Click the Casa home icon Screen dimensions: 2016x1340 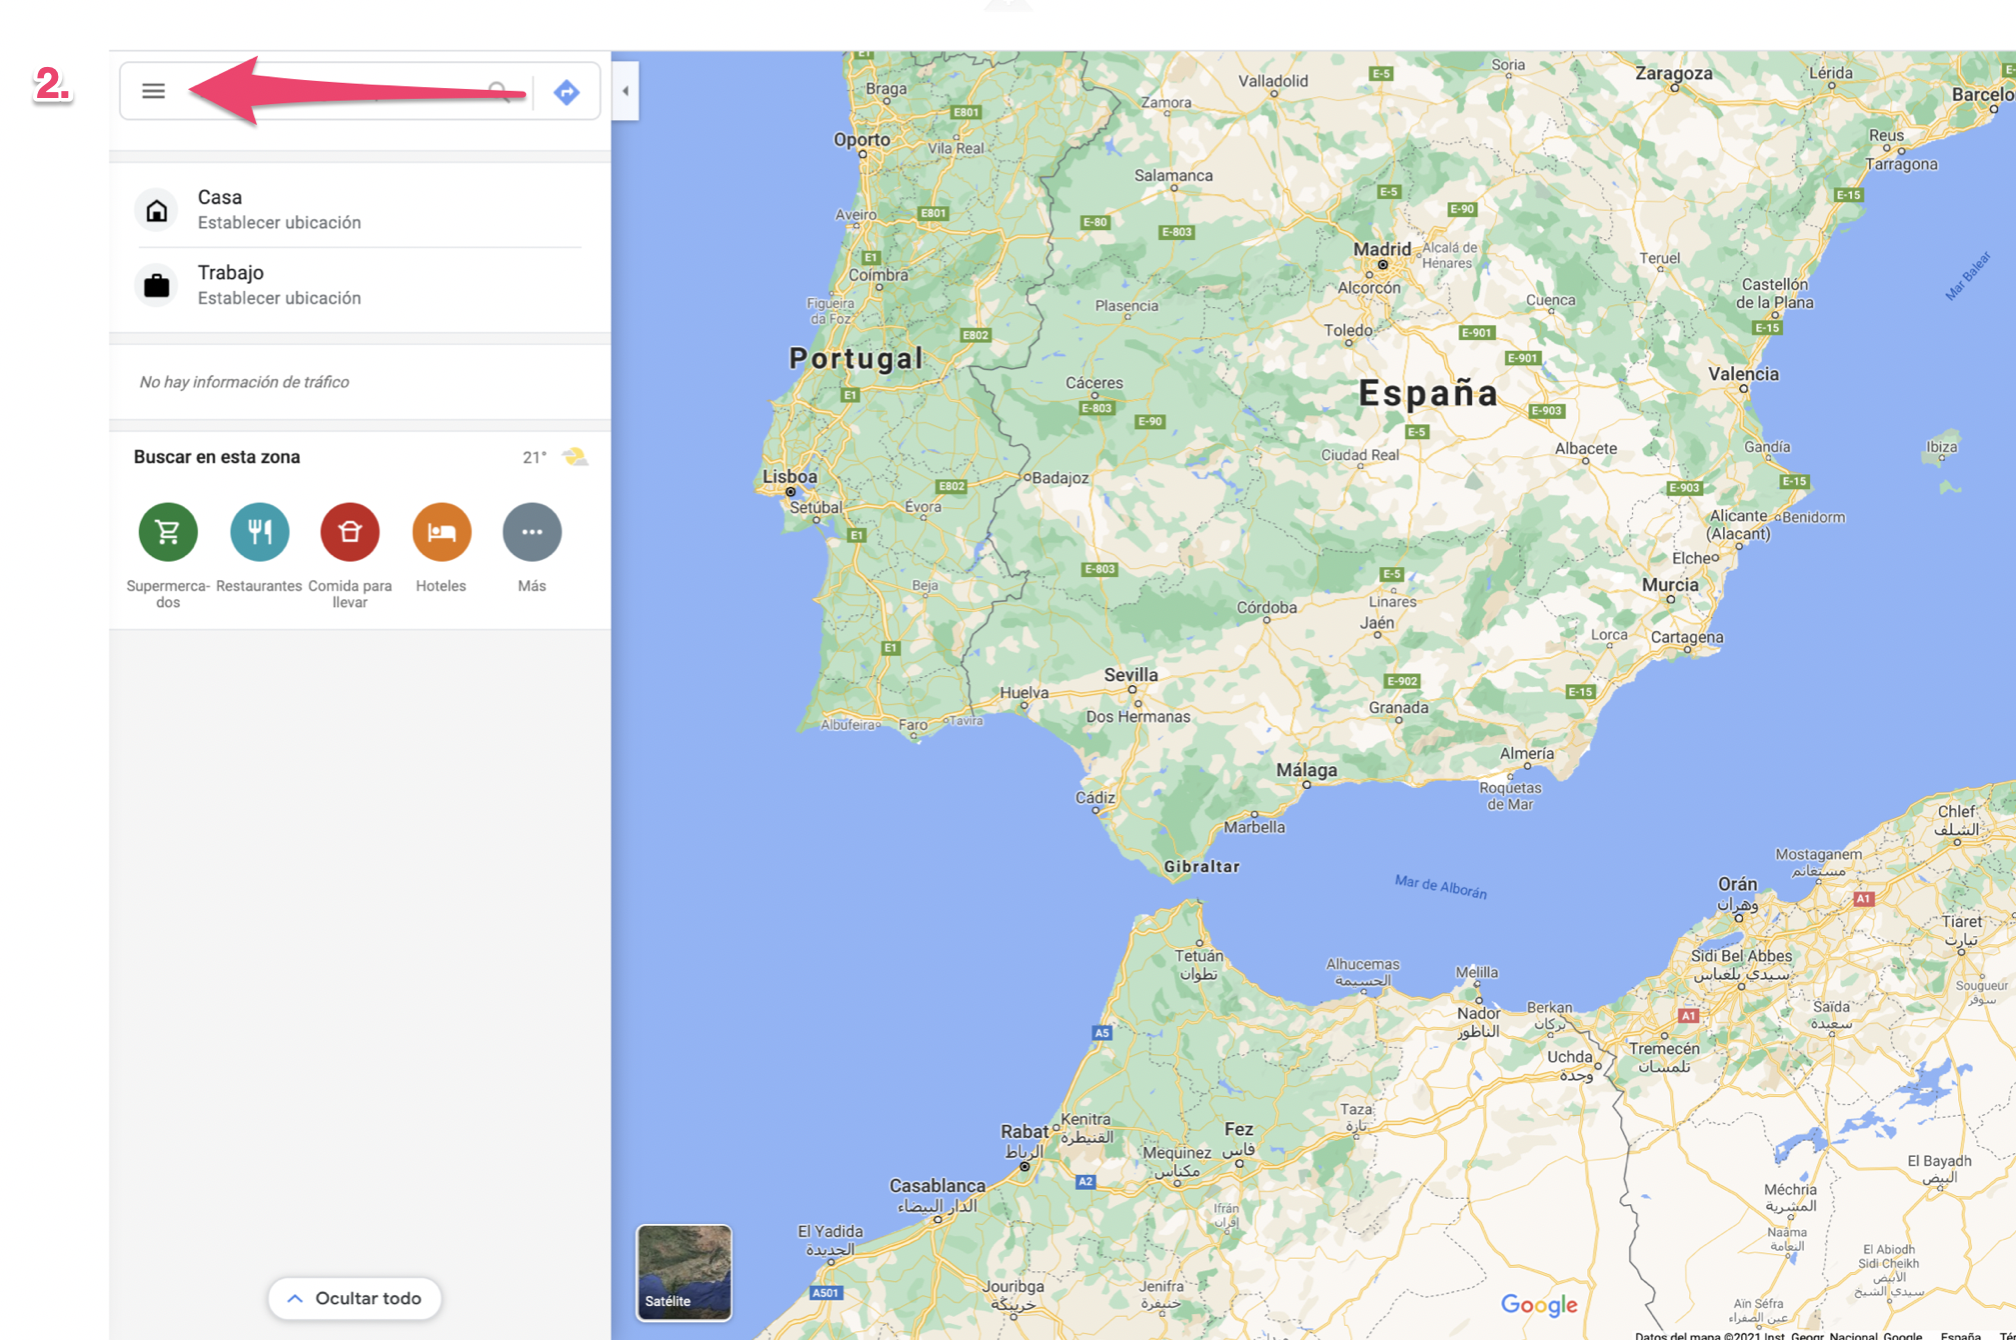(157, 210)
